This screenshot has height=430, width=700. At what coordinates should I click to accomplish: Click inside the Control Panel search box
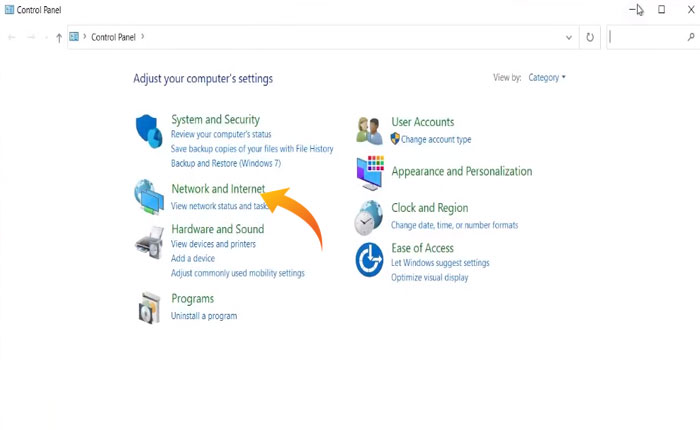650,37
